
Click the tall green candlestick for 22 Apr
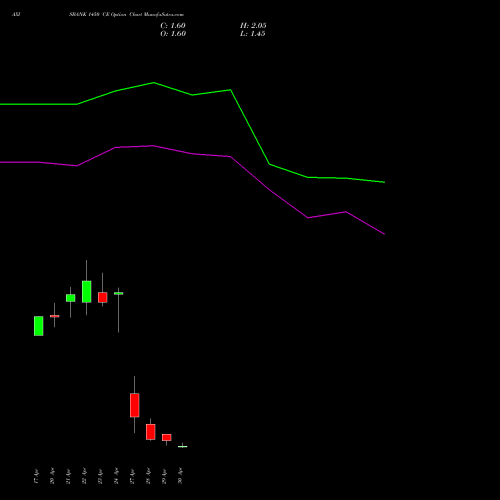pyautogui.click(x=87, y=292)
